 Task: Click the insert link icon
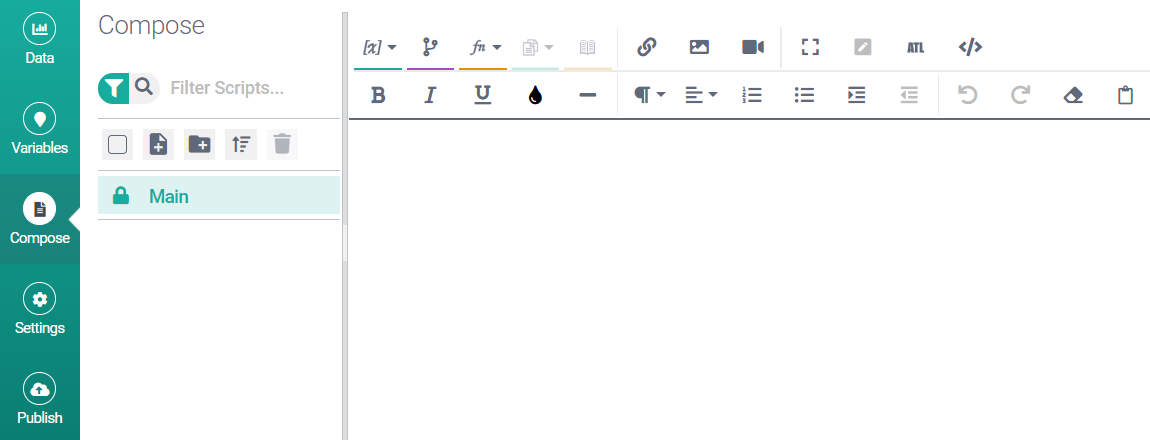(x=647, y=47)
